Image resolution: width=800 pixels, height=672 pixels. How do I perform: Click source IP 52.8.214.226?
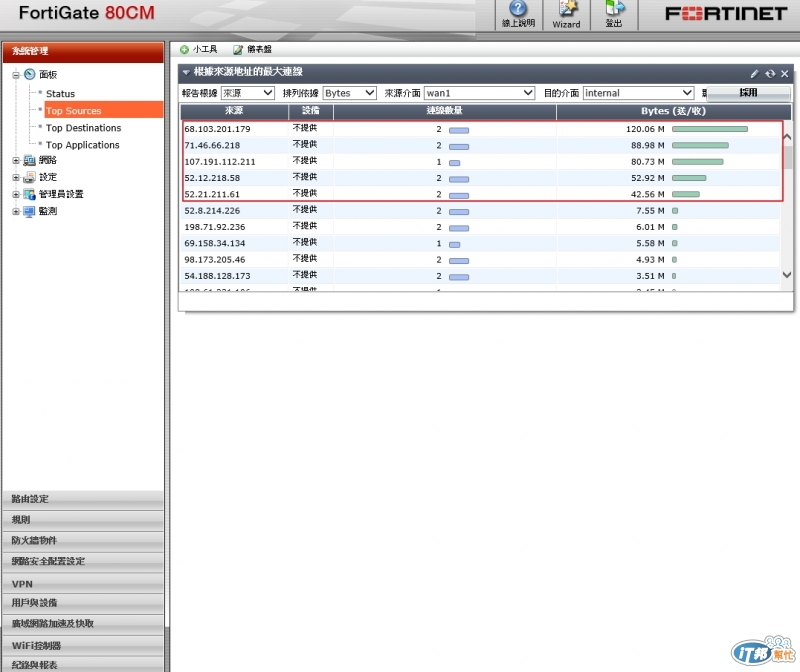tap(212, 211)
